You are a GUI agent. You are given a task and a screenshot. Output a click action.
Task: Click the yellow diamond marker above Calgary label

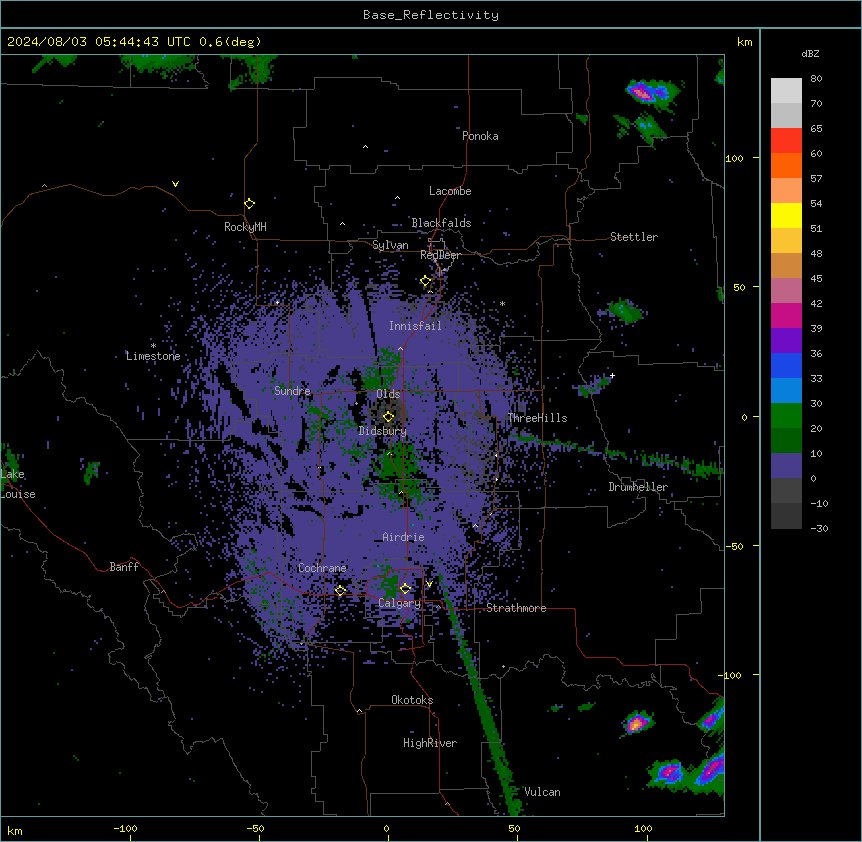tap(405, 589)
